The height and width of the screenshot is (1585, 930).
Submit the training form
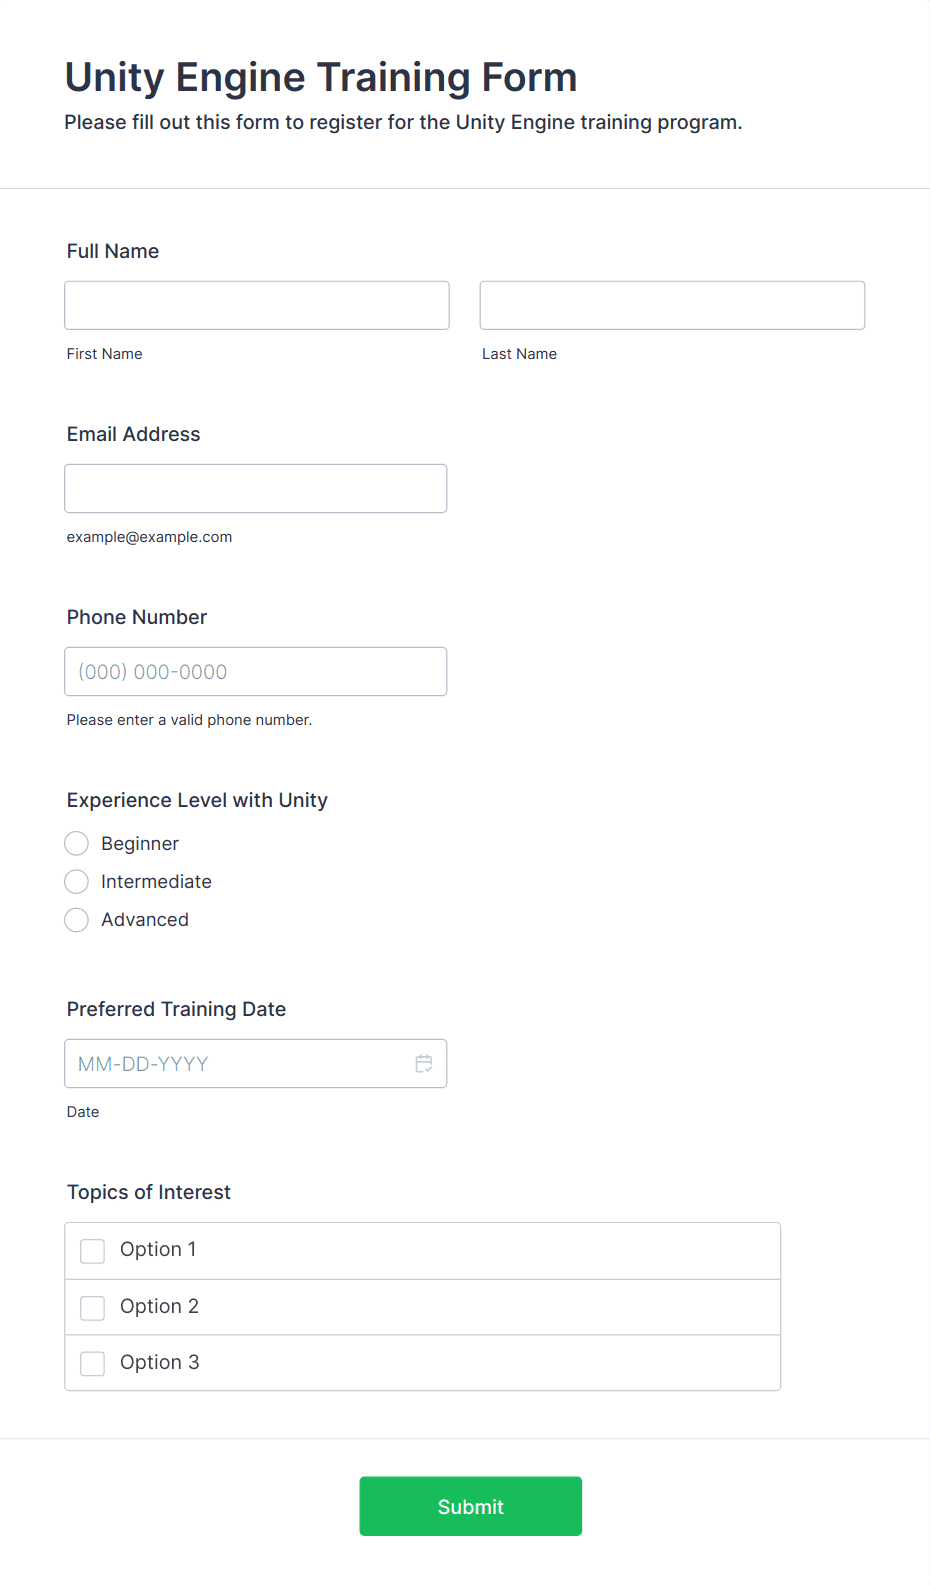471,1506
